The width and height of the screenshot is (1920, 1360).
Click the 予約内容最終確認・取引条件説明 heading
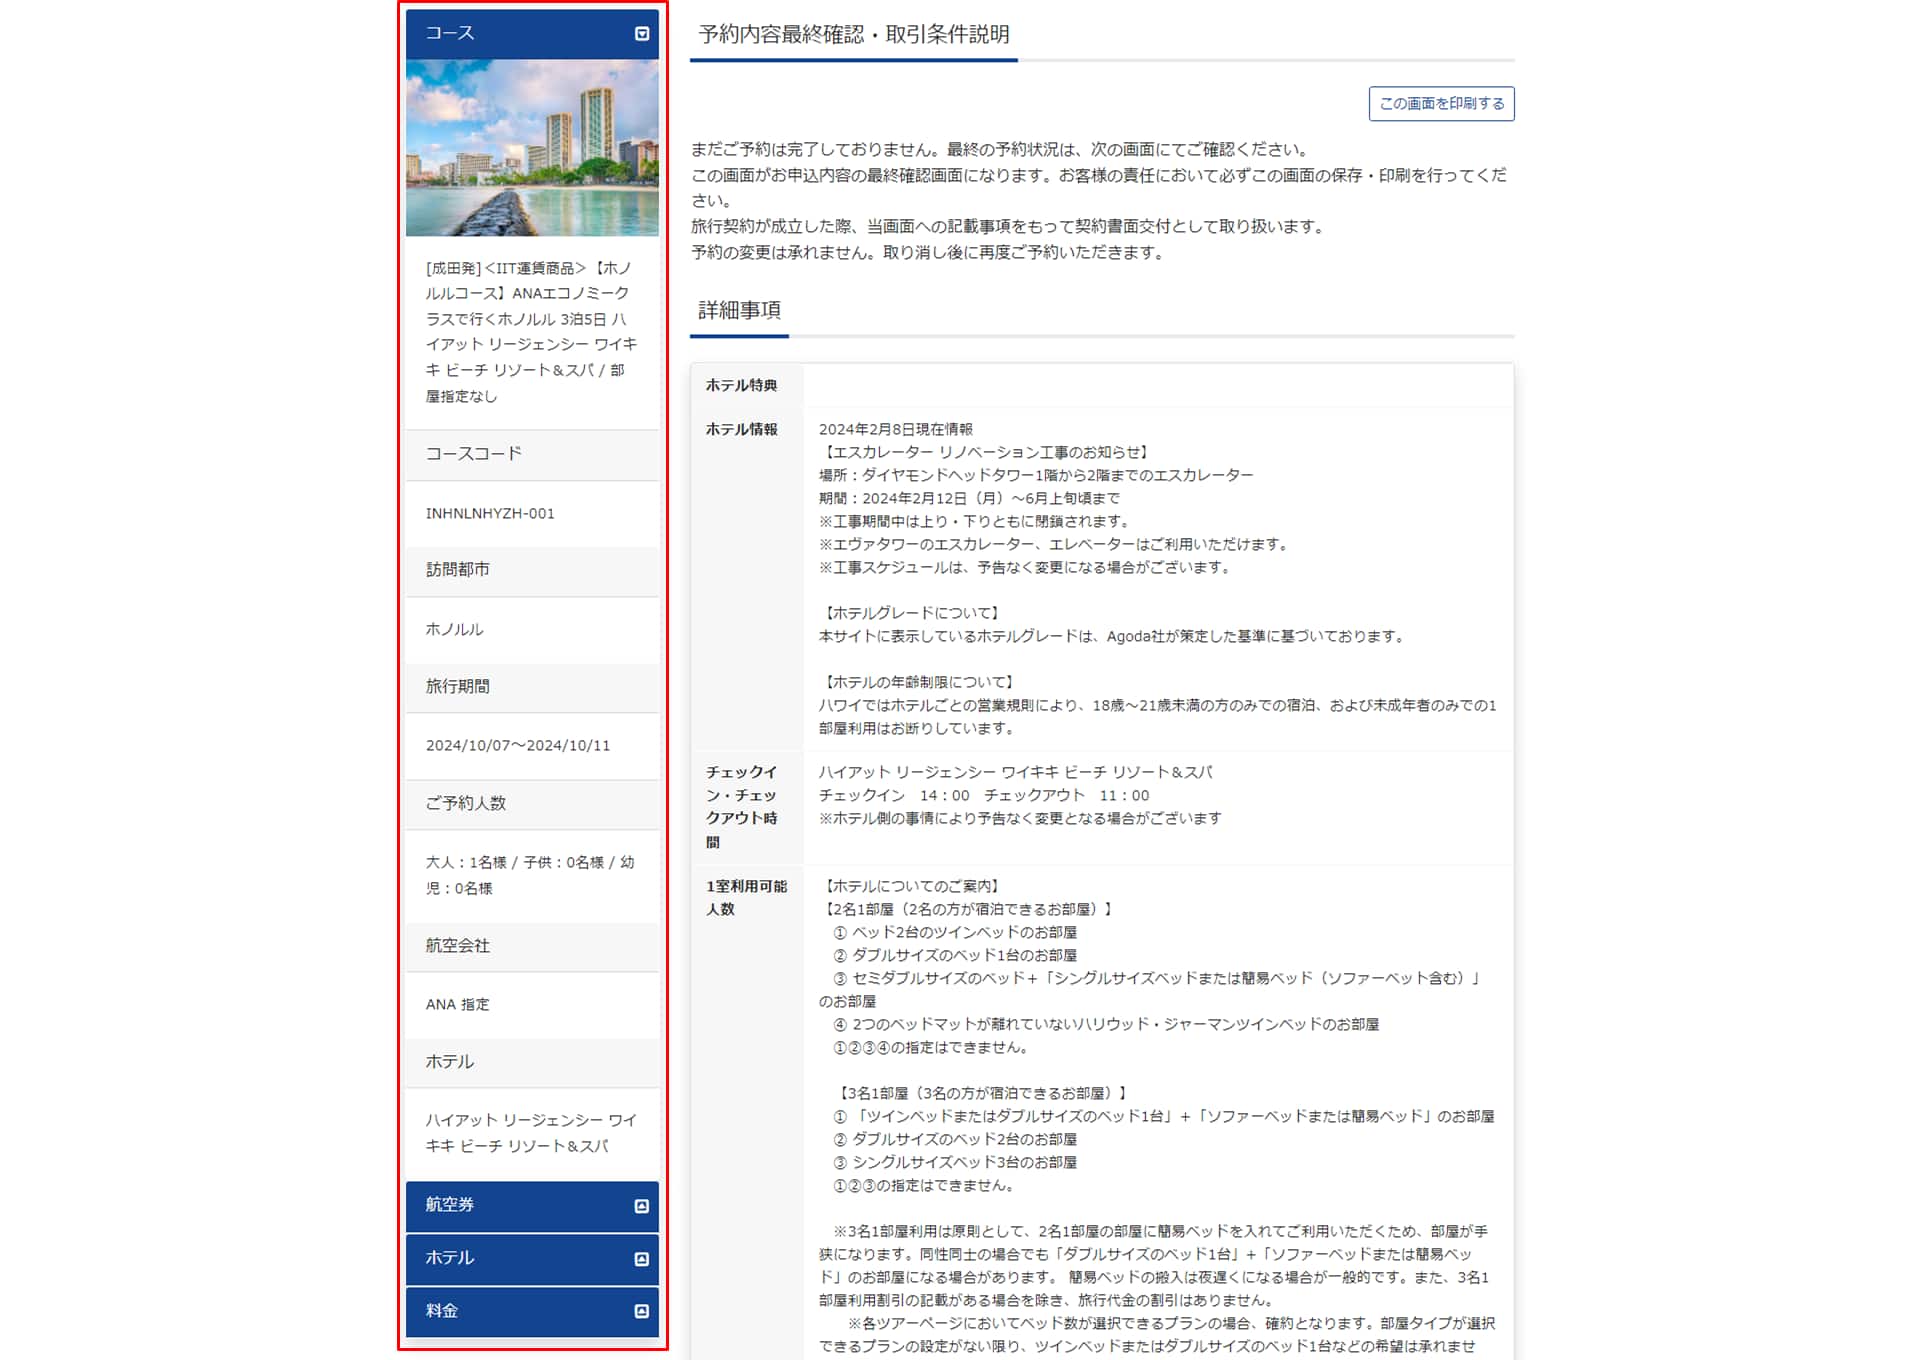pos(854,35)
